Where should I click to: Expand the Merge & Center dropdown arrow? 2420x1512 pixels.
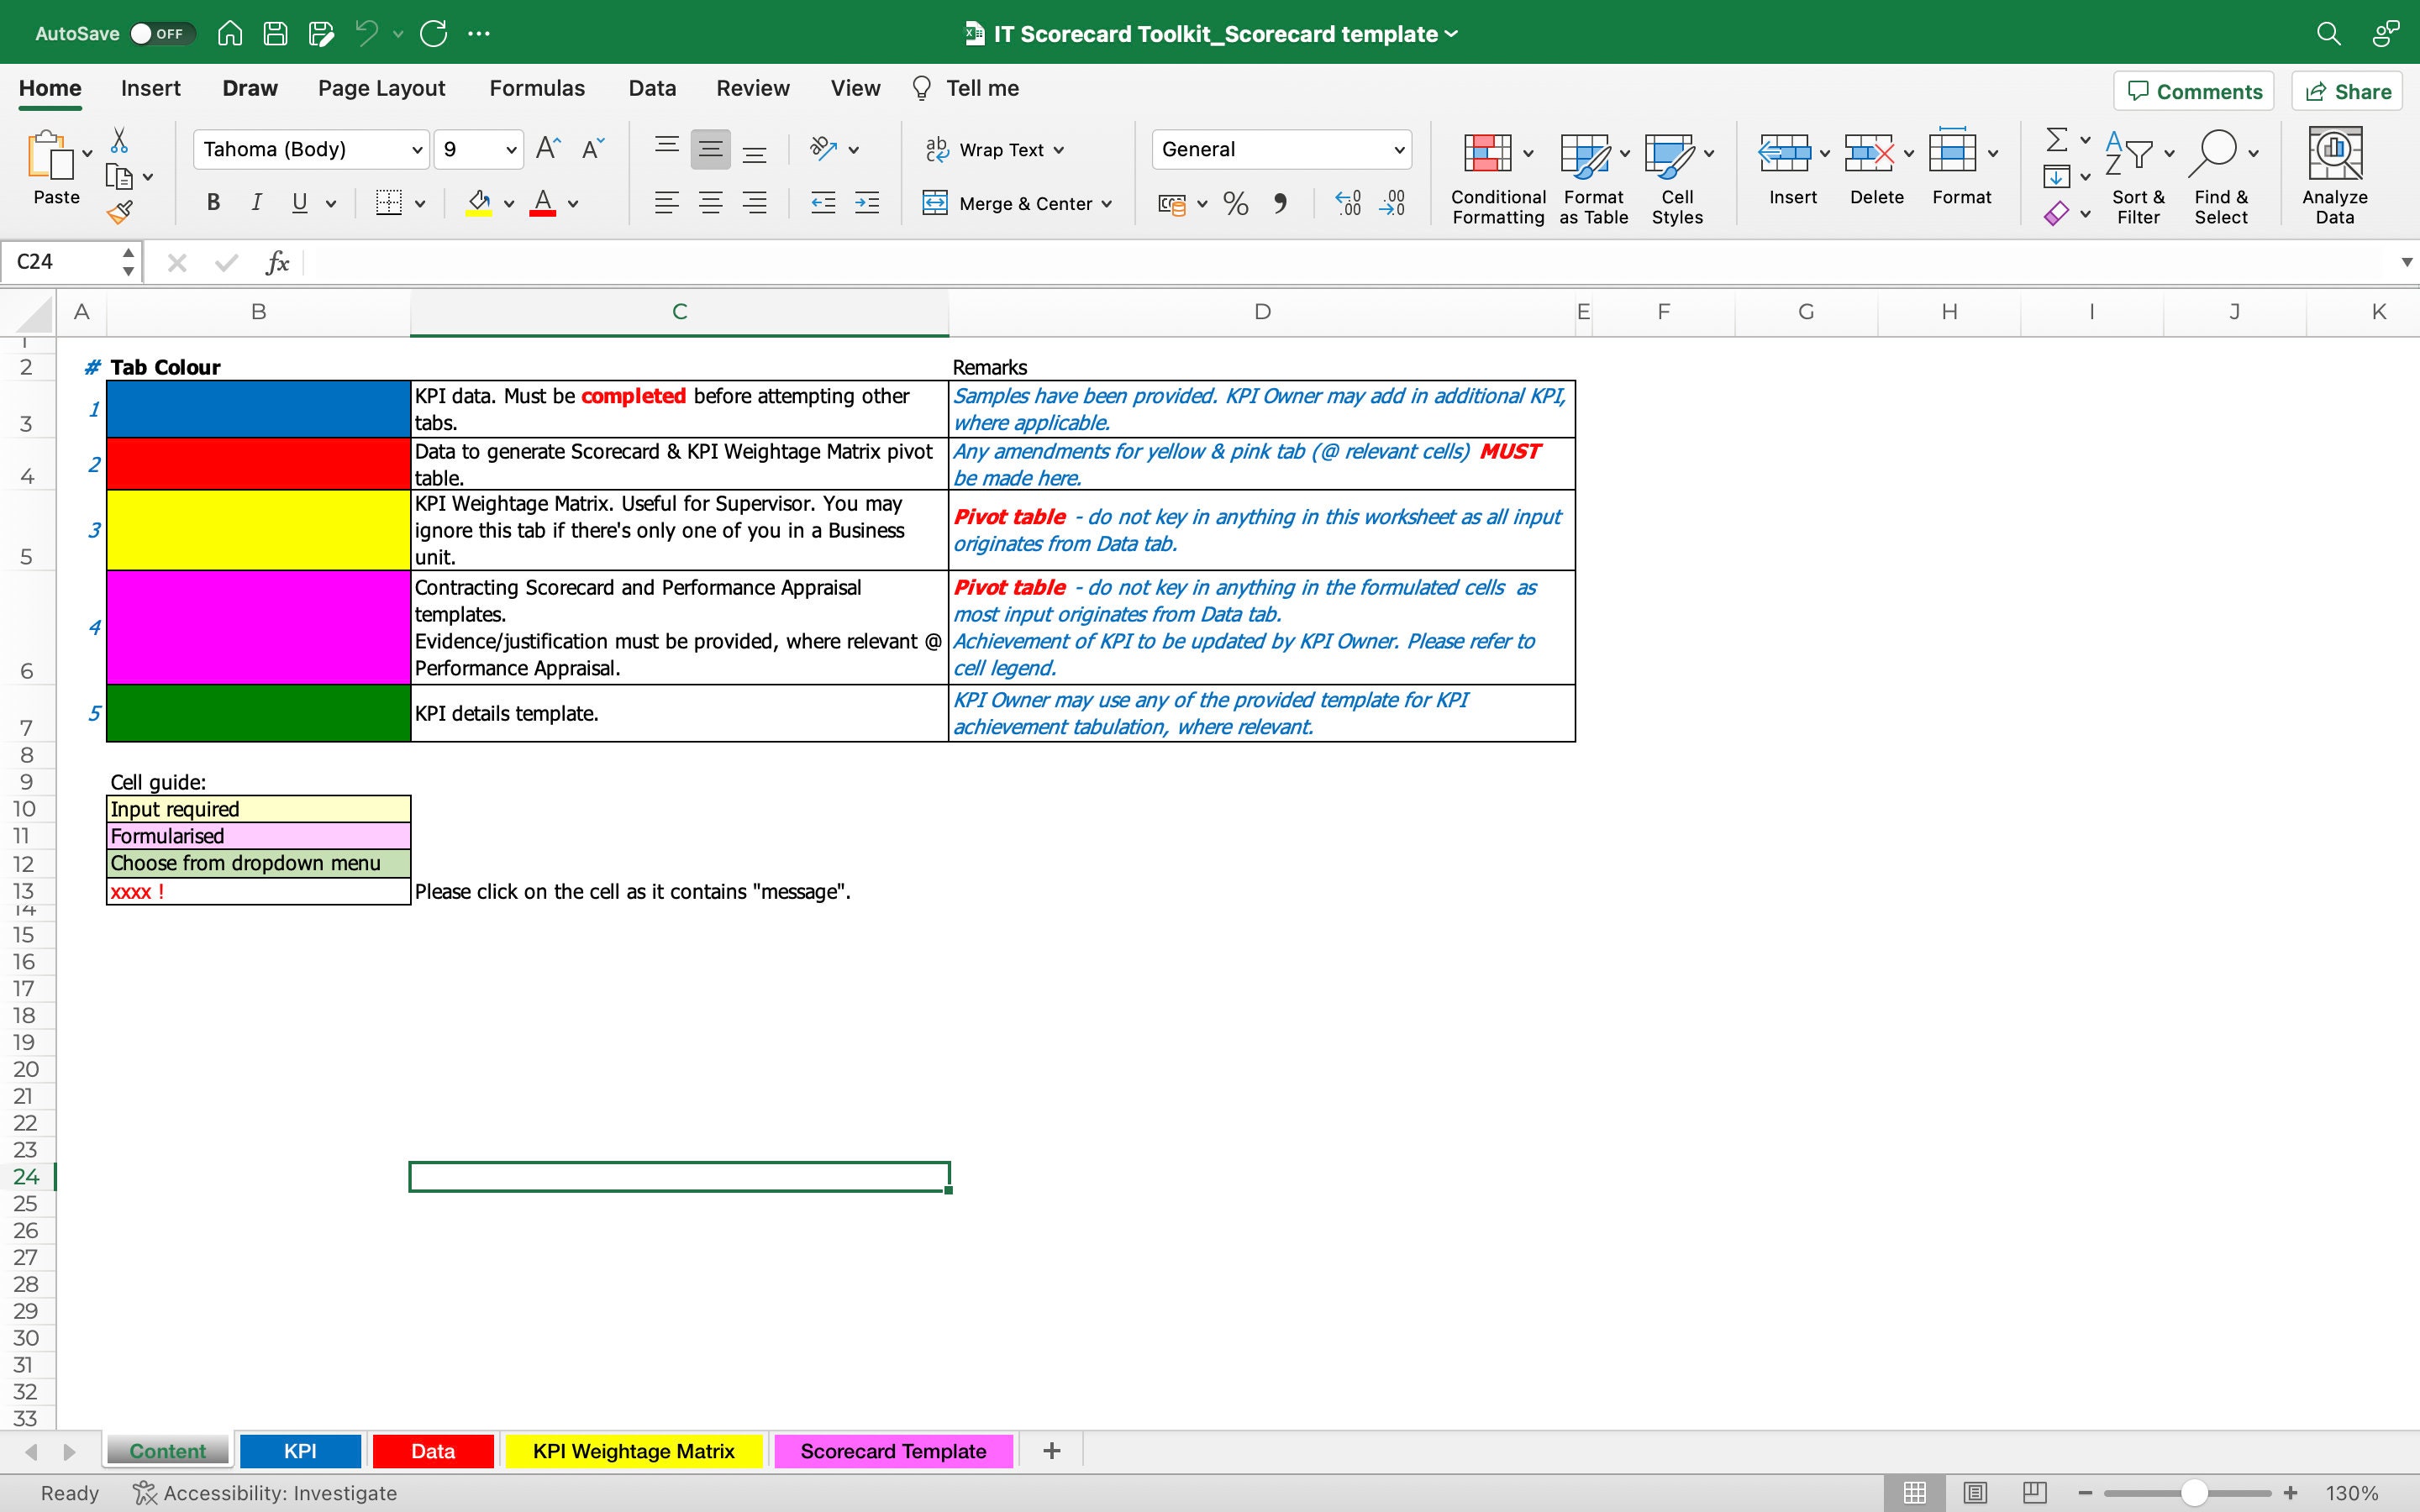click(x=1106, y=204)
